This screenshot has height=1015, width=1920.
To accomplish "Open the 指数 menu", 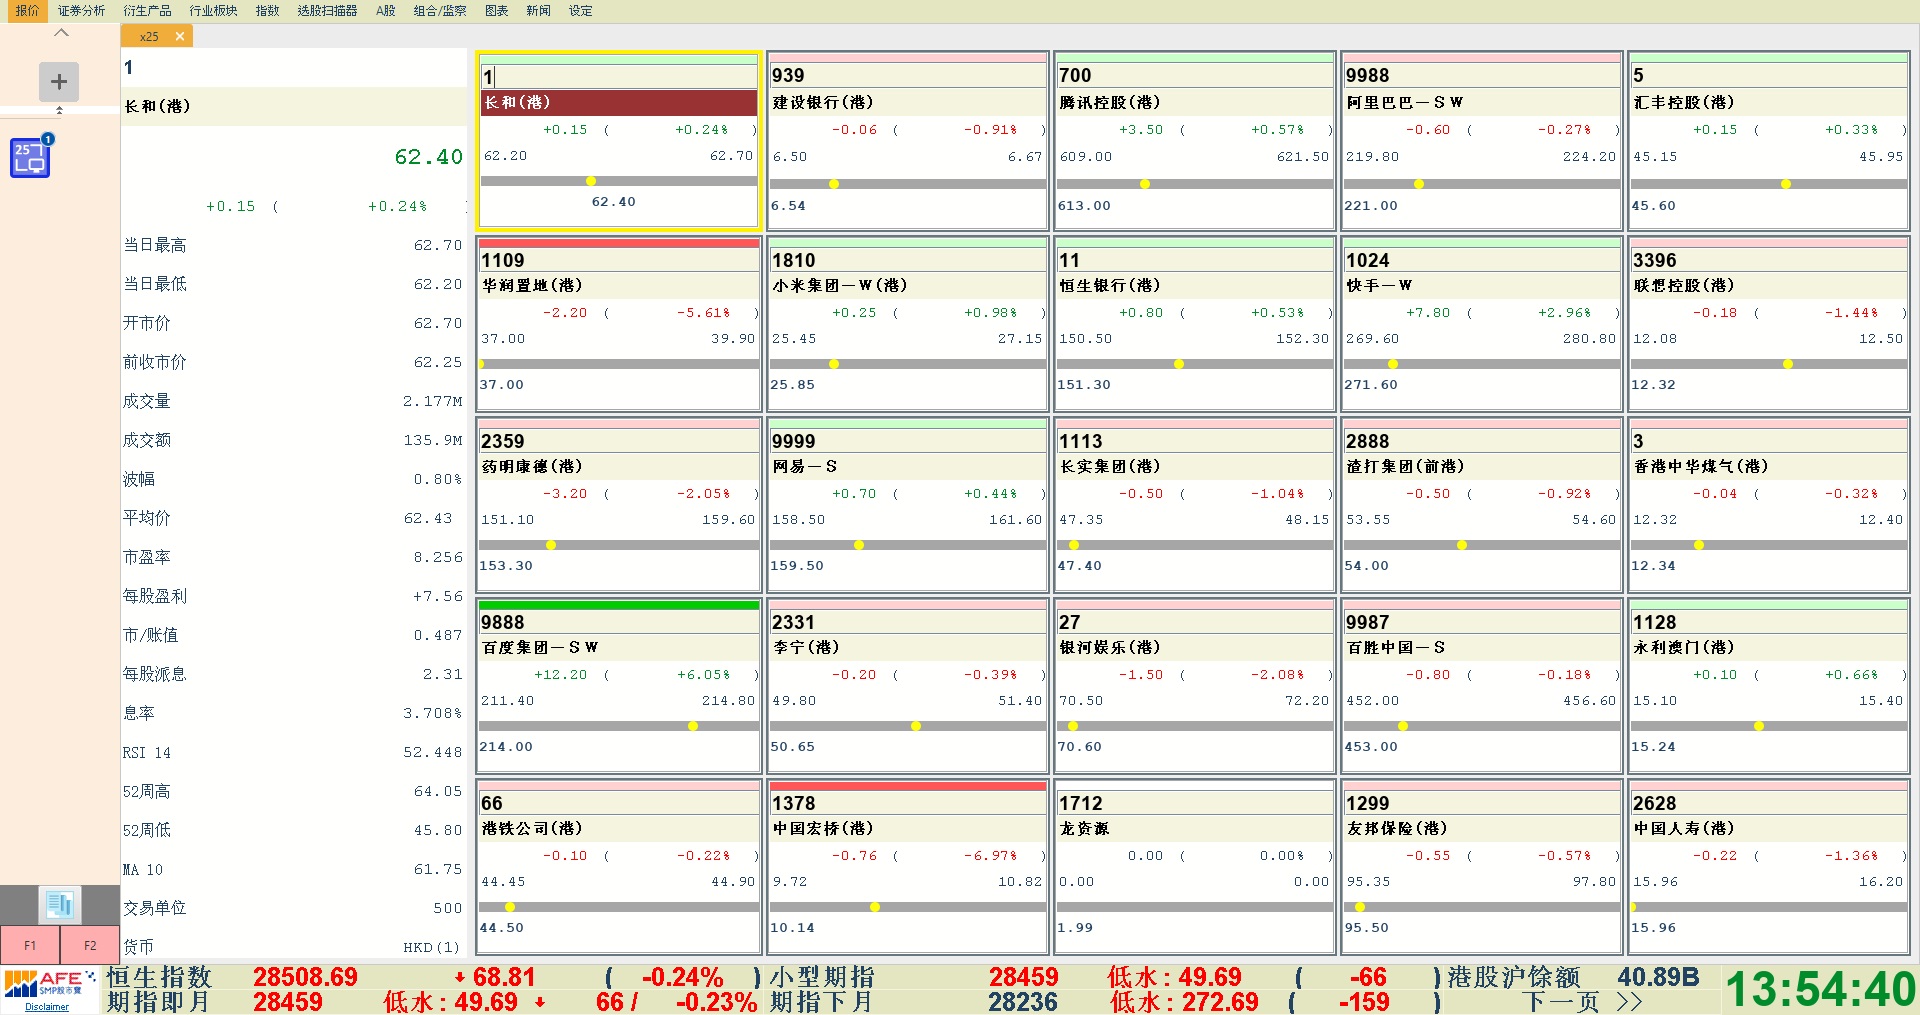I will click(x=267, y=11).
